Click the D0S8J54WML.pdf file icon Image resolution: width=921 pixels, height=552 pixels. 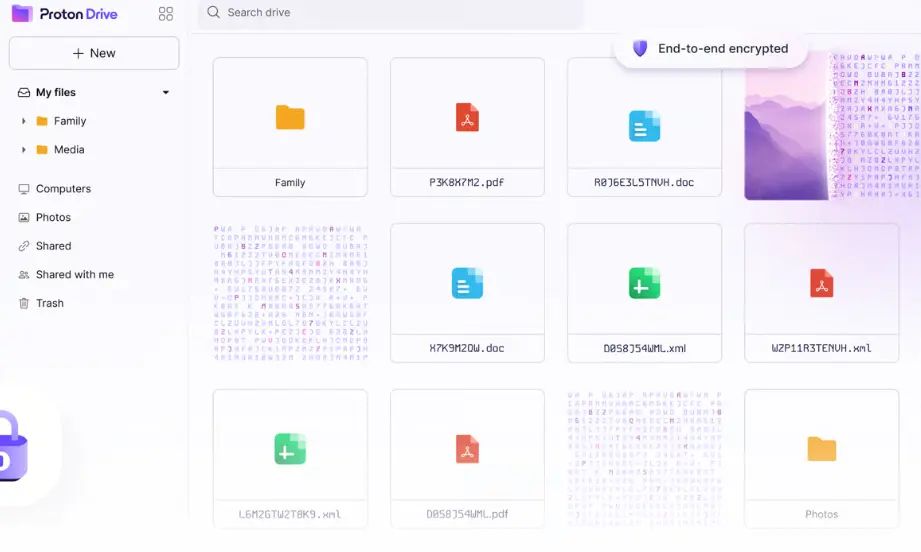tap(468, 449)
